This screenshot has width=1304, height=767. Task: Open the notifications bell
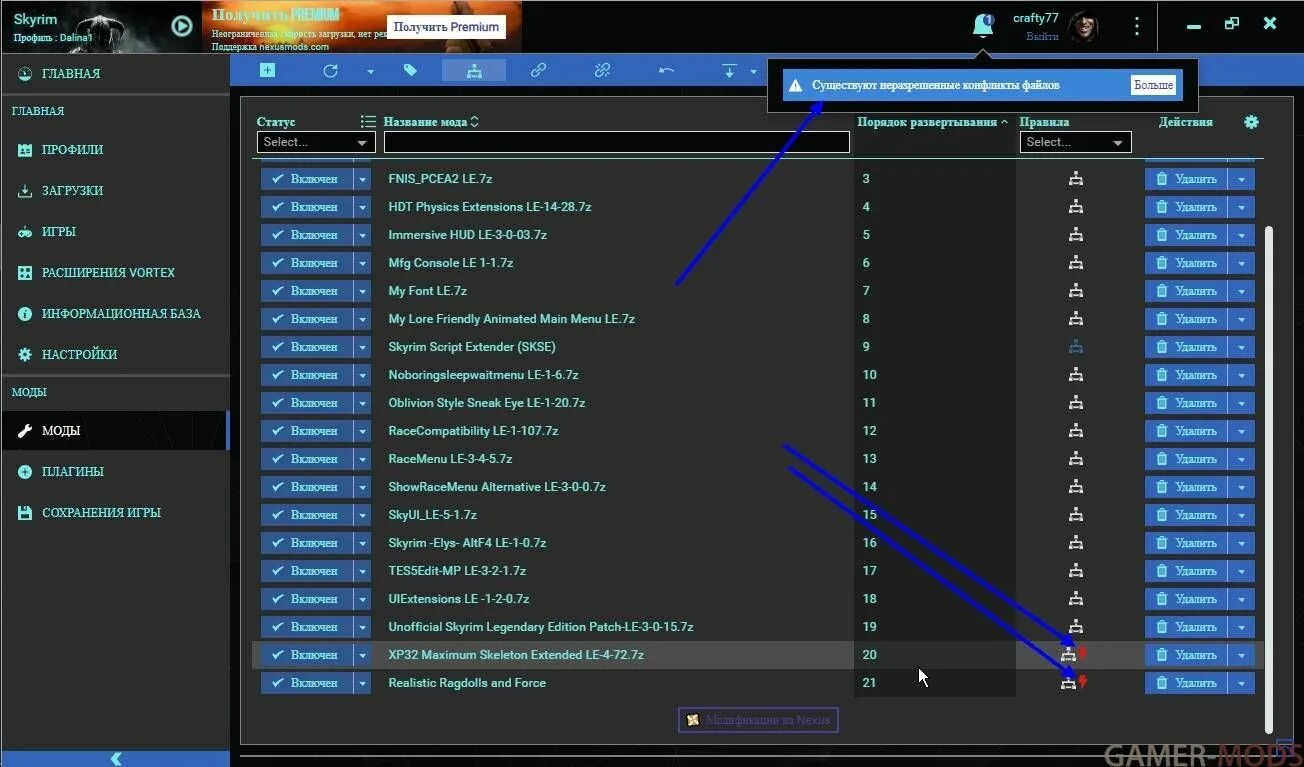(x=983, y=26)
